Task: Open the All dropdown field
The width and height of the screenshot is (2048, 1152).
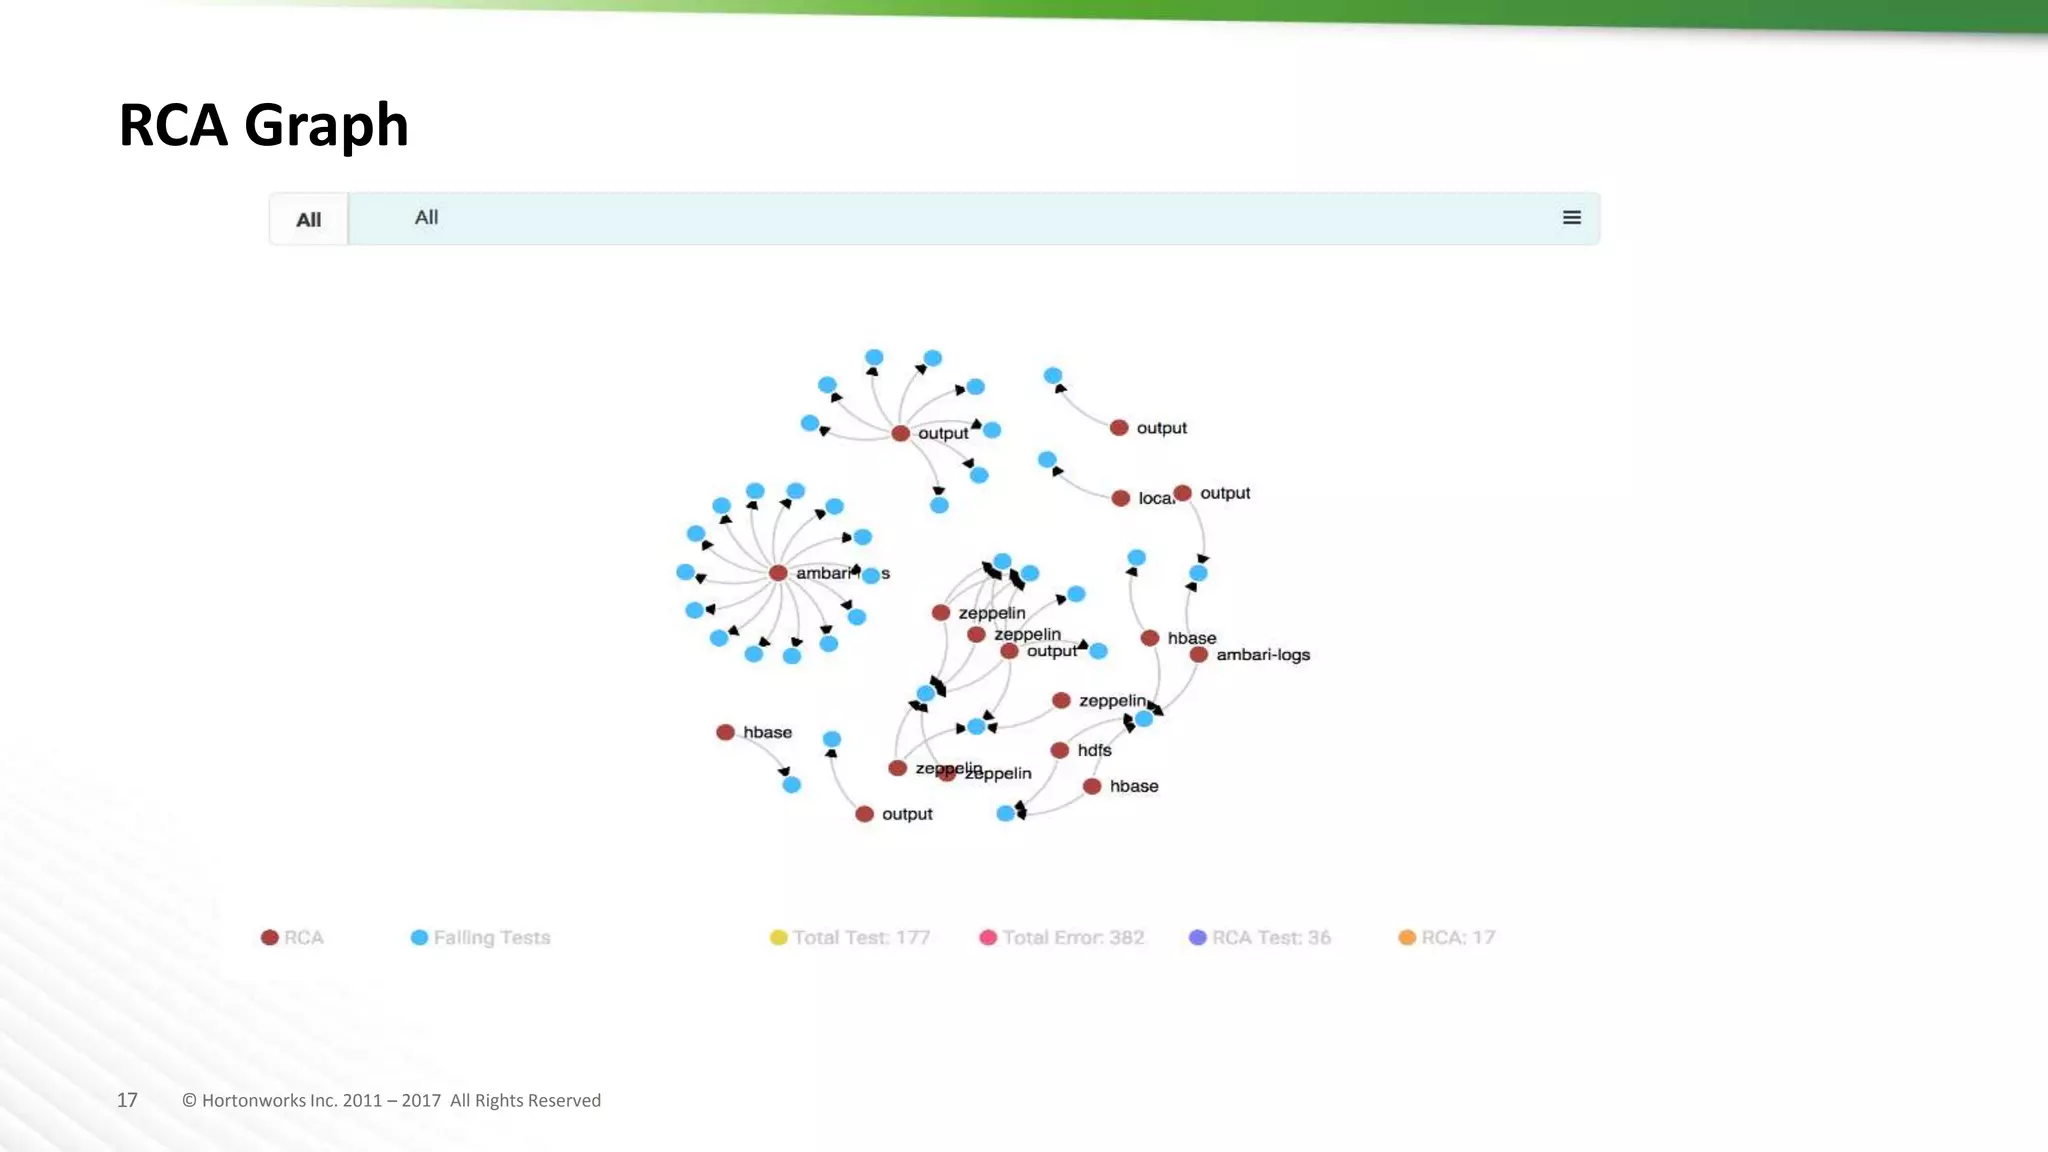Action: [974, 219]
